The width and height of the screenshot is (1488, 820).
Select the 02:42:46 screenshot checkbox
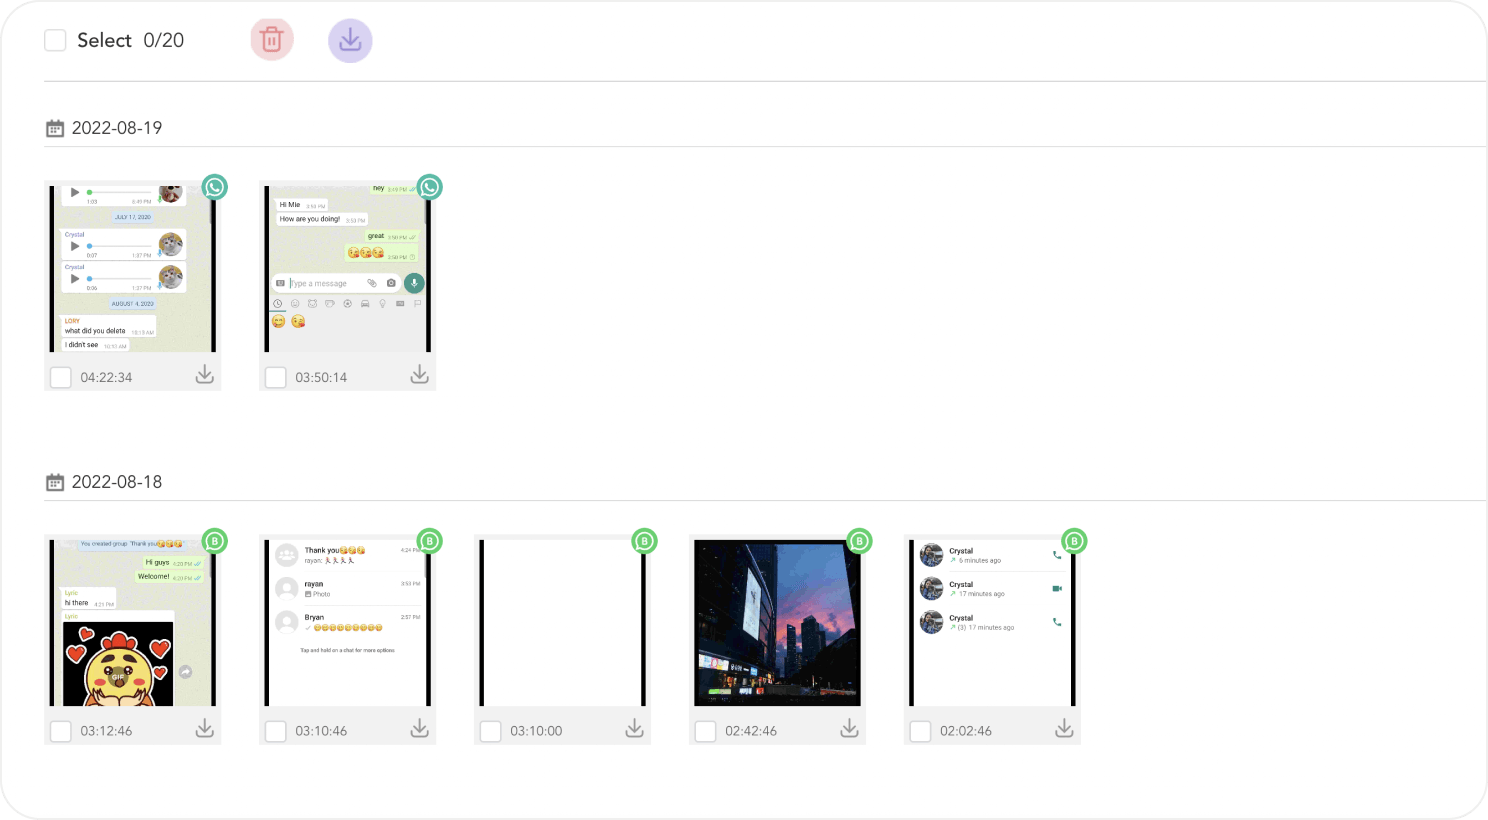pos(706,731)
